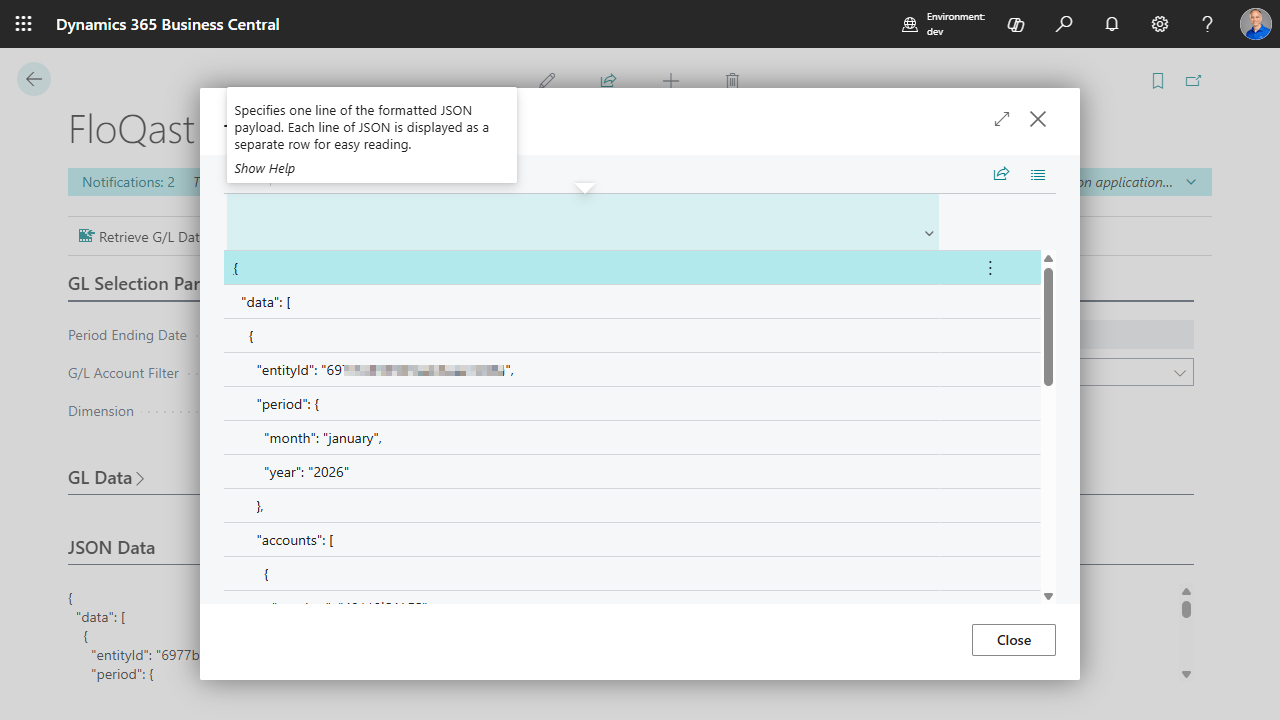Open the page in a new window

click(x=1193, y=81)
